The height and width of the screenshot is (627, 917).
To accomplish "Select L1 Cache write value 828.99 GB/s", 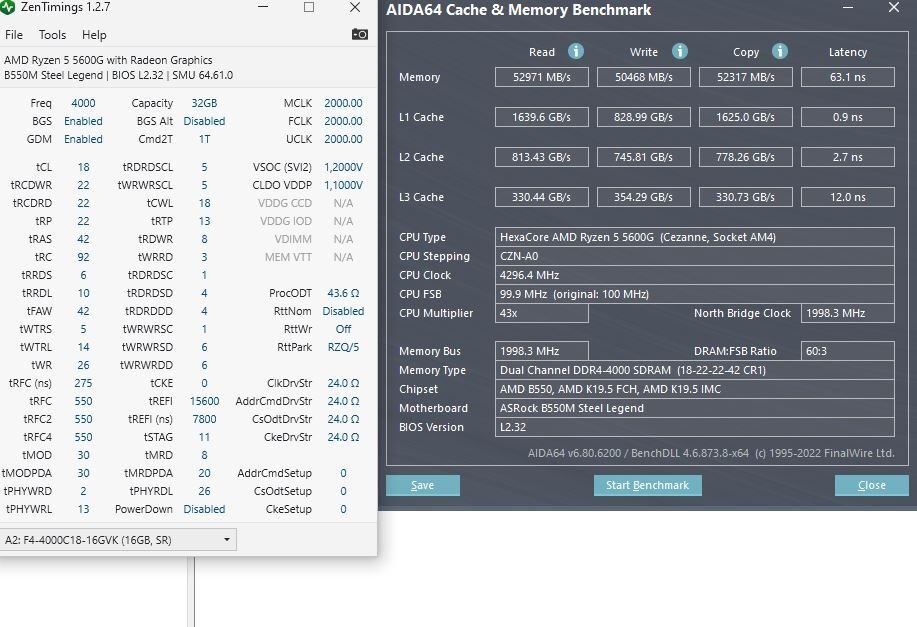I will pyautogui.click(x=643, y=117).
